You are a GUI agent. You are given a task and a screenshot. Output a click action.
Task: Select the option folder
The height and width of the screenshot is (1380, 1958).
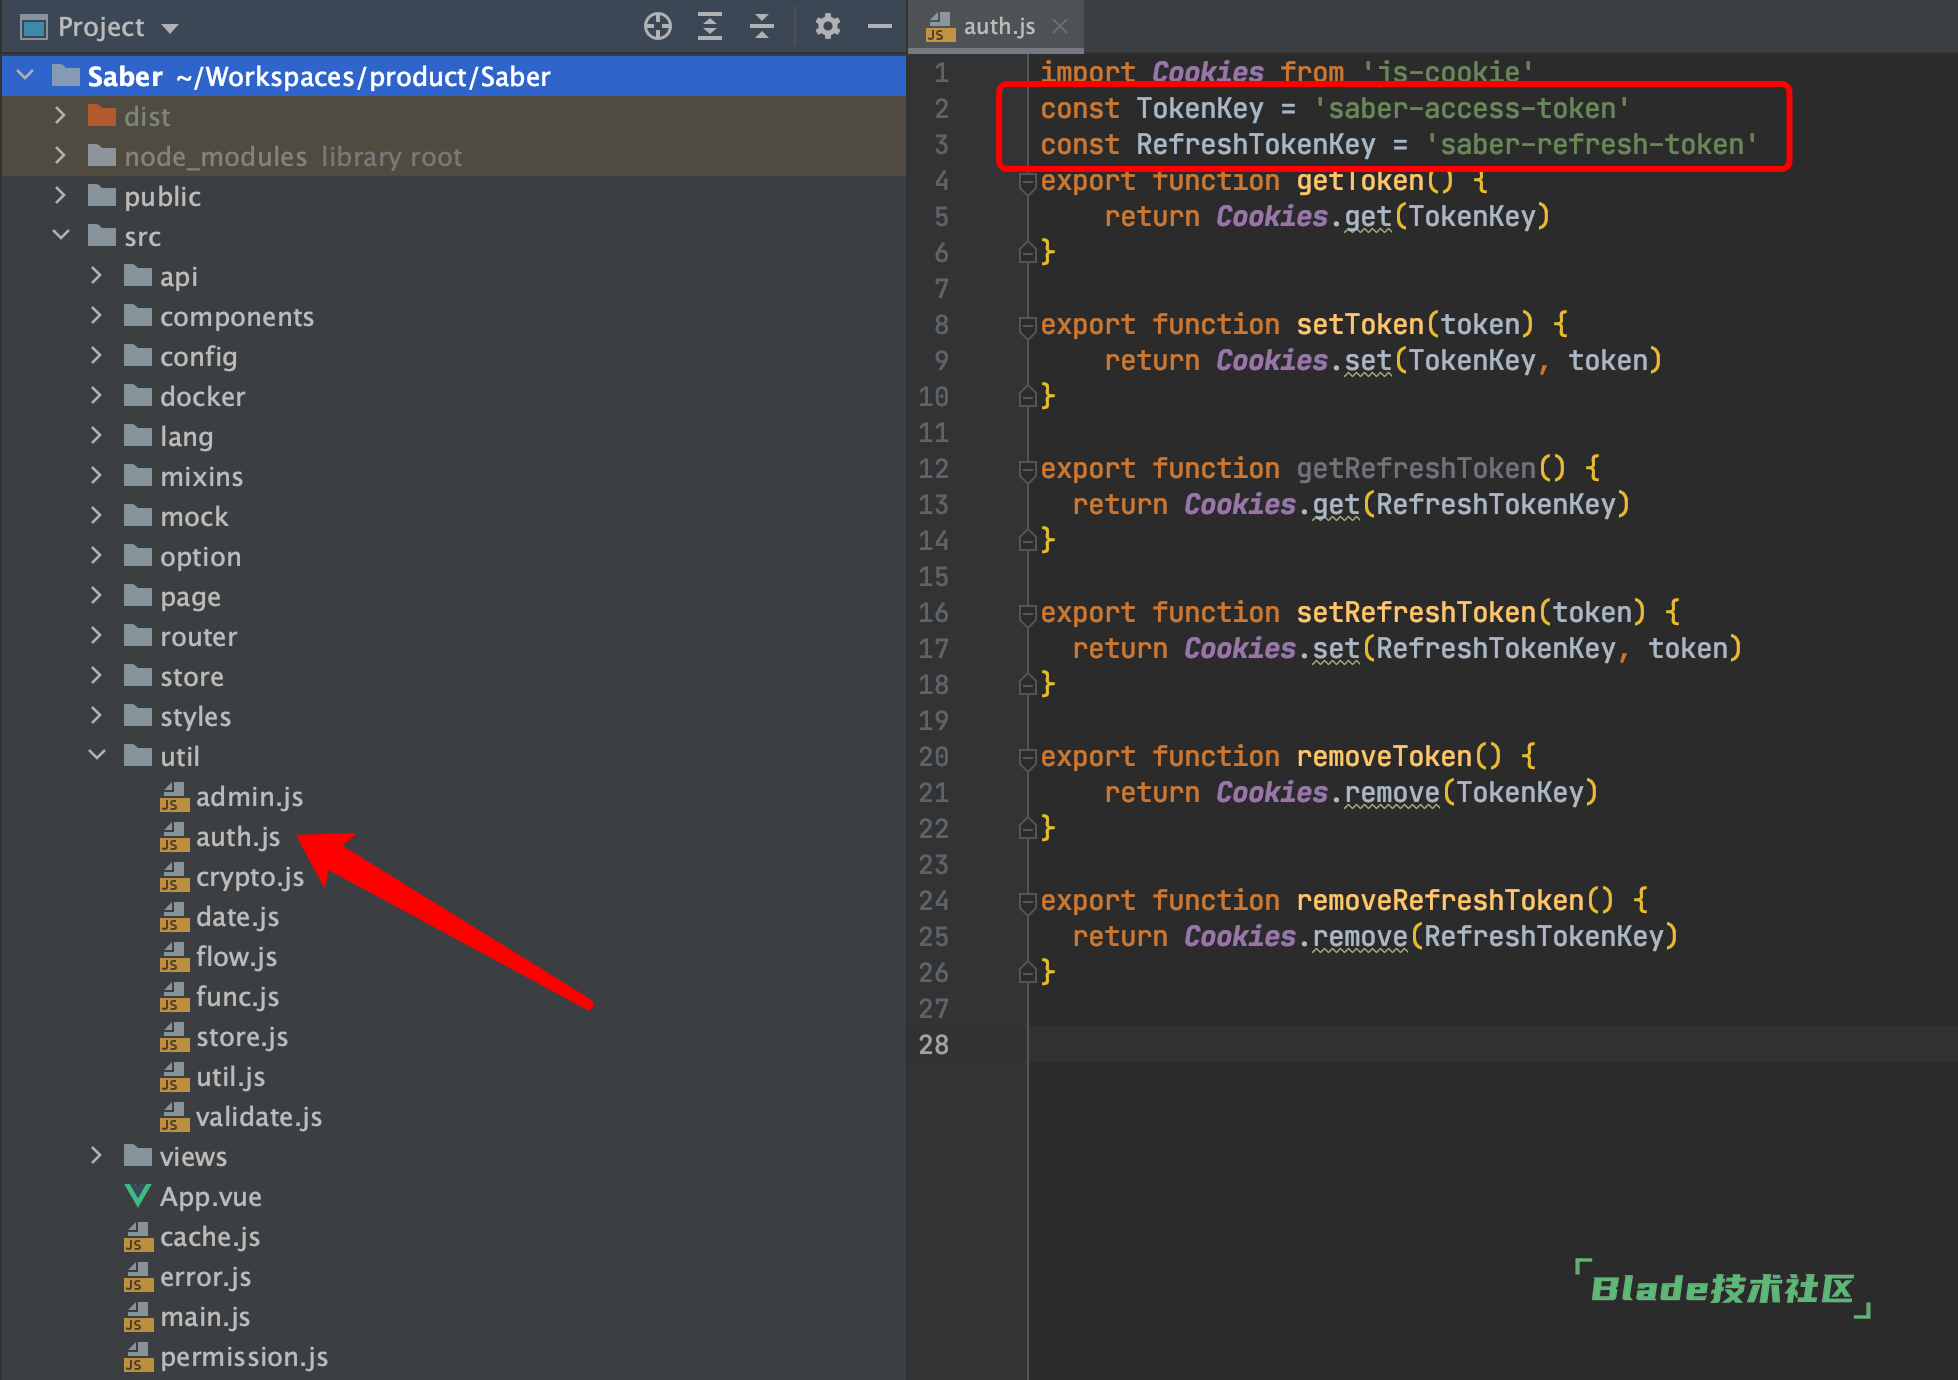point(200,557)
